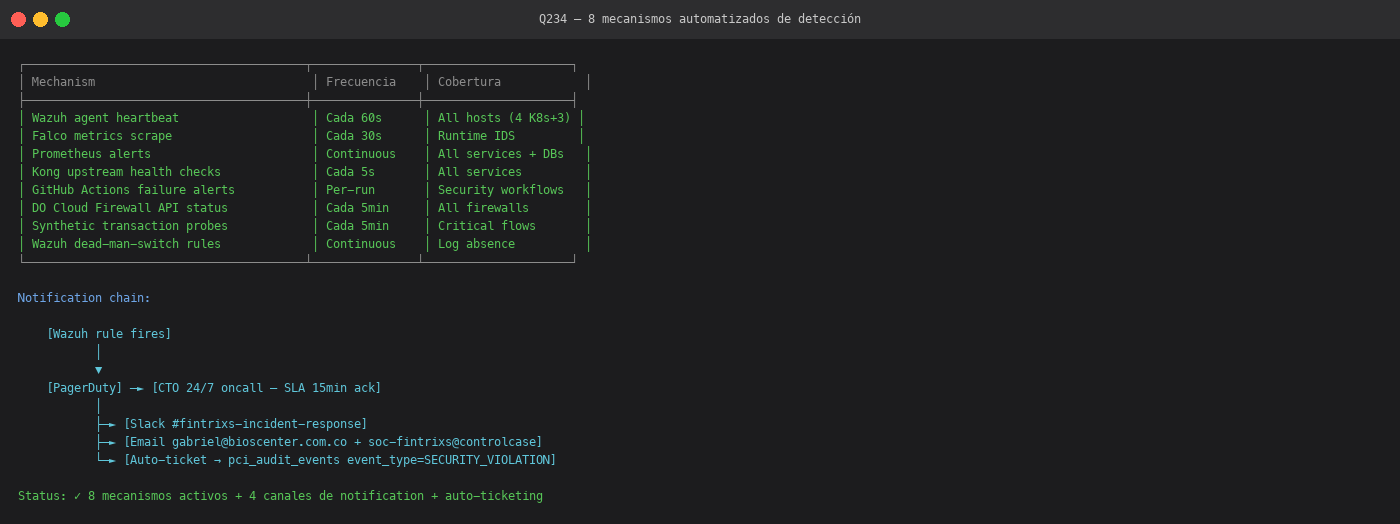The image size is (1400, 524).
Task: Click CTO 24/7 oncall SLA 15min ack
Action: [267, 388]
